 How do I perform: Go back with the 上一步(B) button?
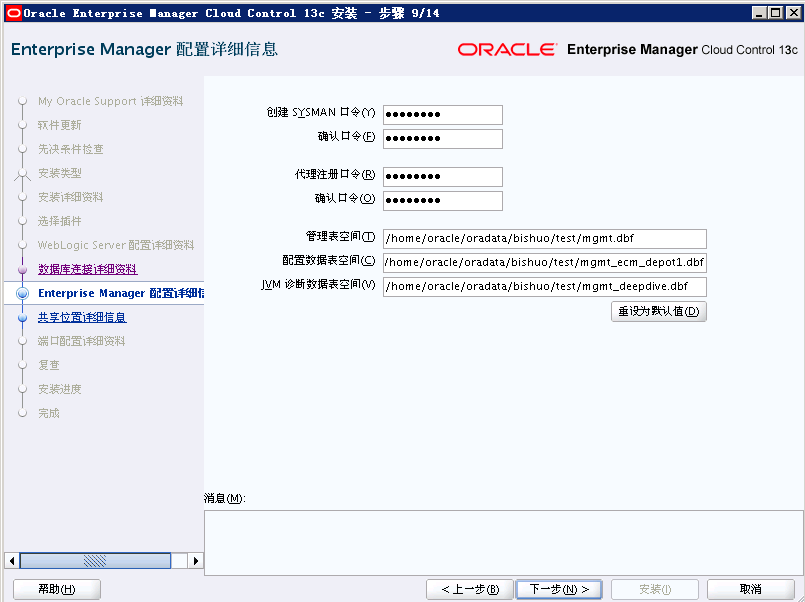pos(470,589)
